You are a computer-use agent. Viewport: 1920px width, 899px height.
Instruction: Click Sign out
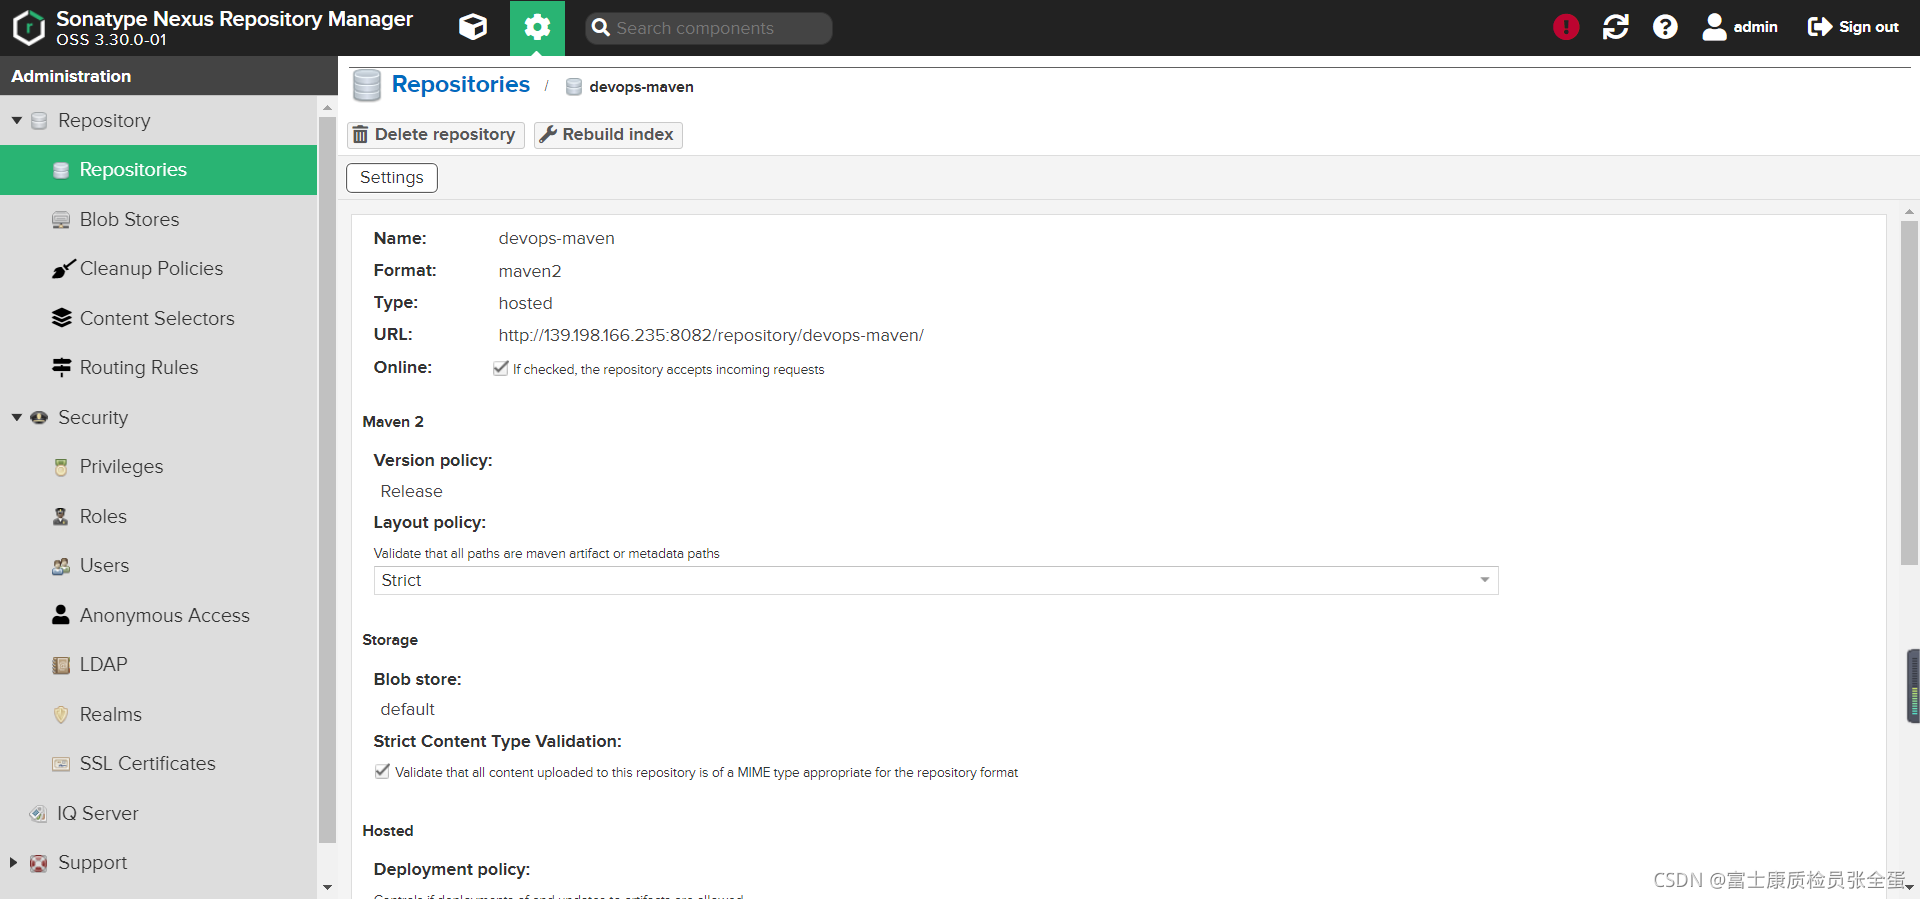(1853, 27)
